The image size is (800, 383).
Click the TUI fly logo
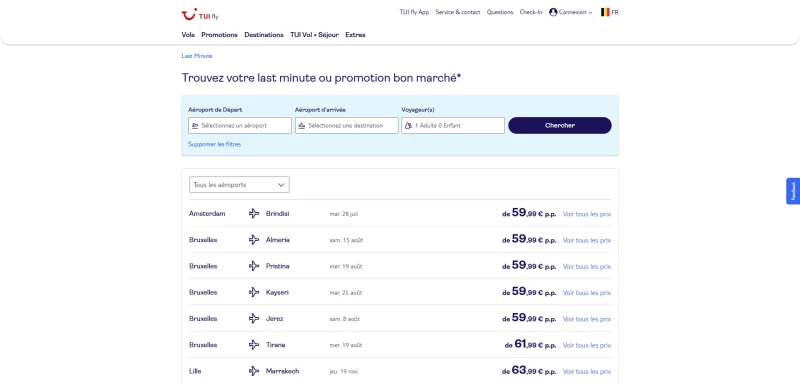pos(200,15)
